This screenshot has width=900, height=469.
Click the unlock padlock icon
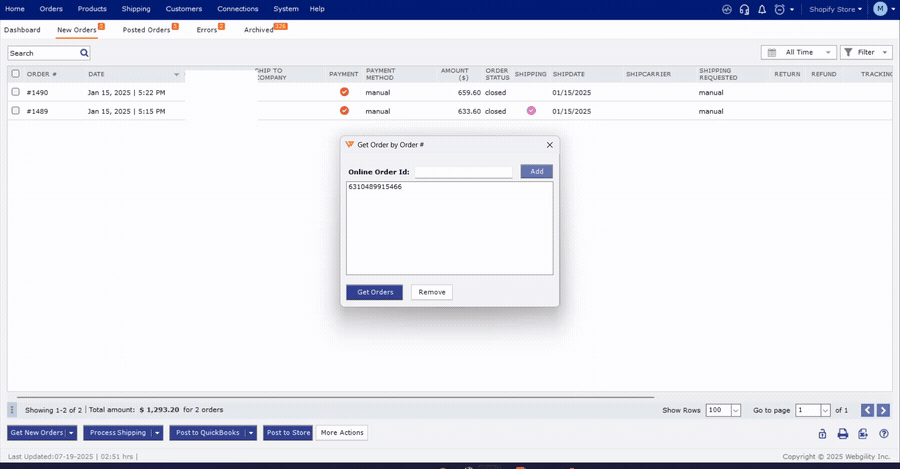coord(823,433)
